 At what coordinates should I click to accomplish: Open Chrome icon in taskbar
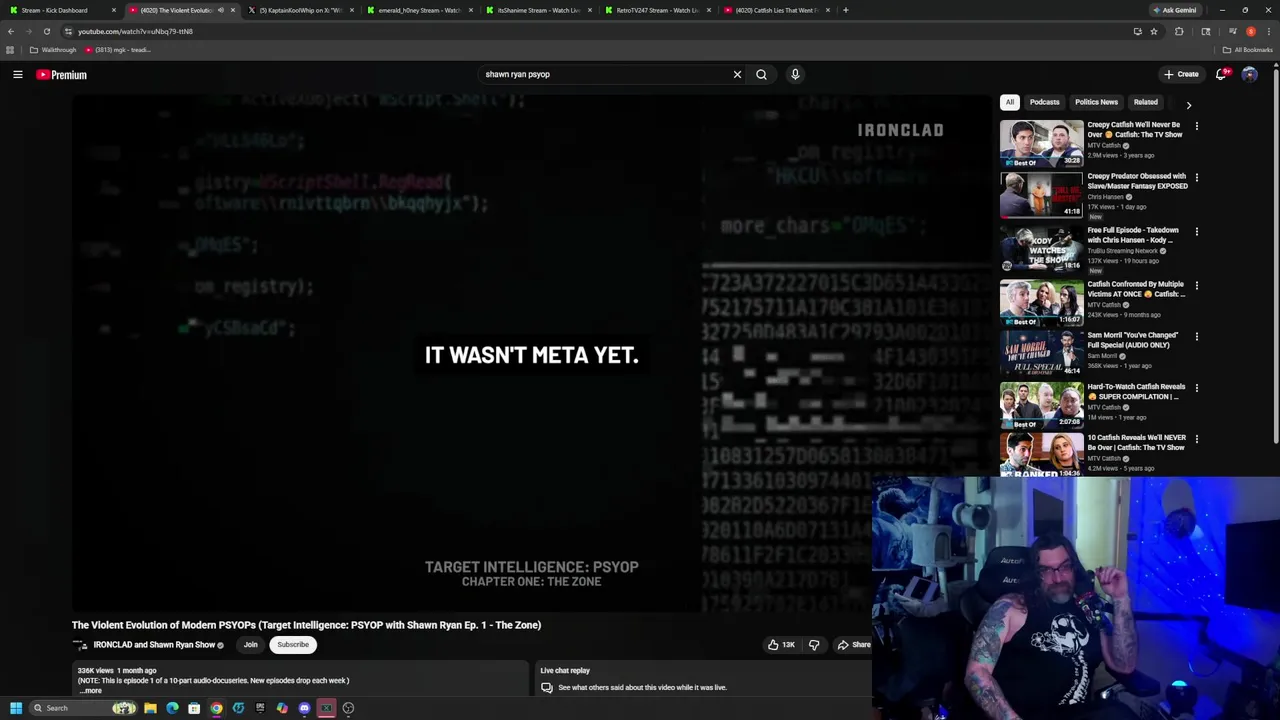(x=216, y=708)
